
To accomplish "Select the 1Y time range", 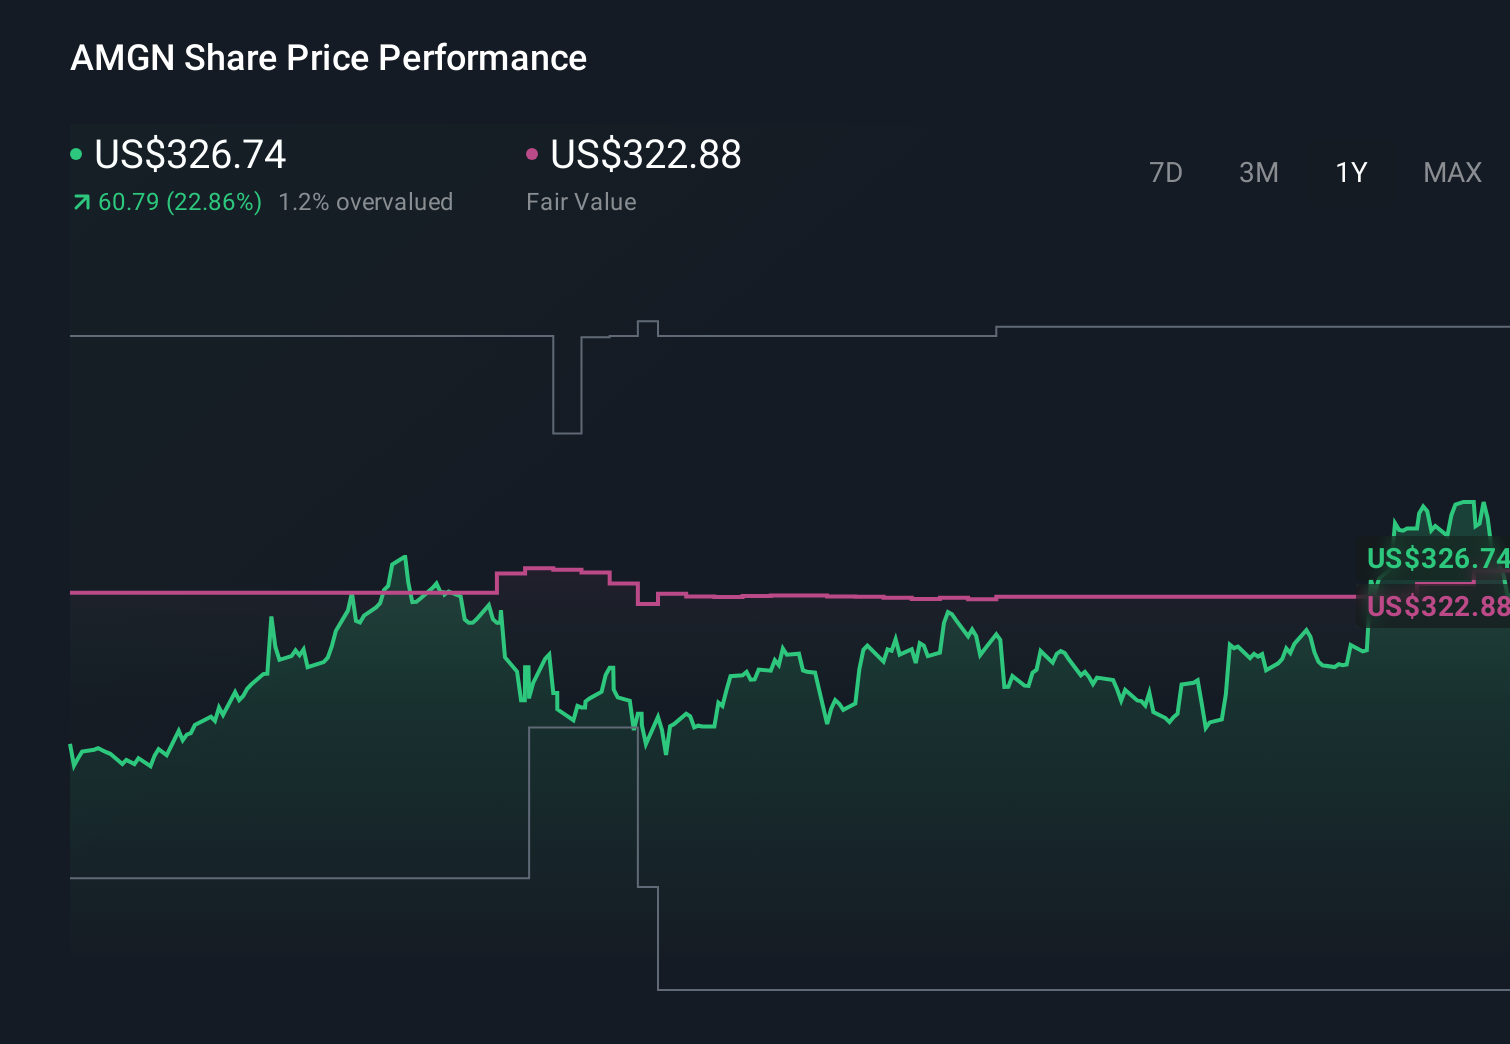I will pos(1351,172).
